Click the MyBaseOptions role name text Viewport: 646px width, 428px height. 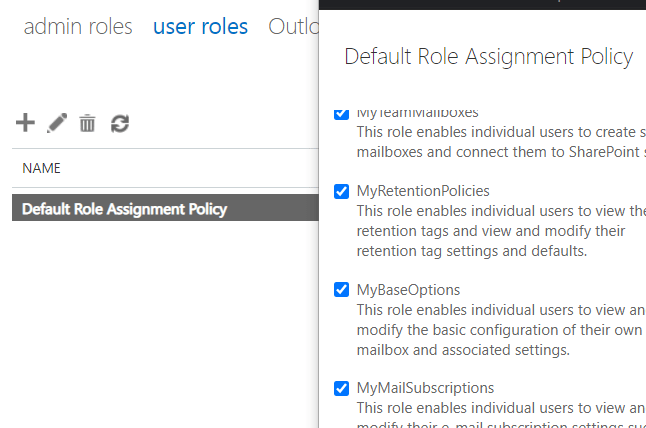(408, 290)
